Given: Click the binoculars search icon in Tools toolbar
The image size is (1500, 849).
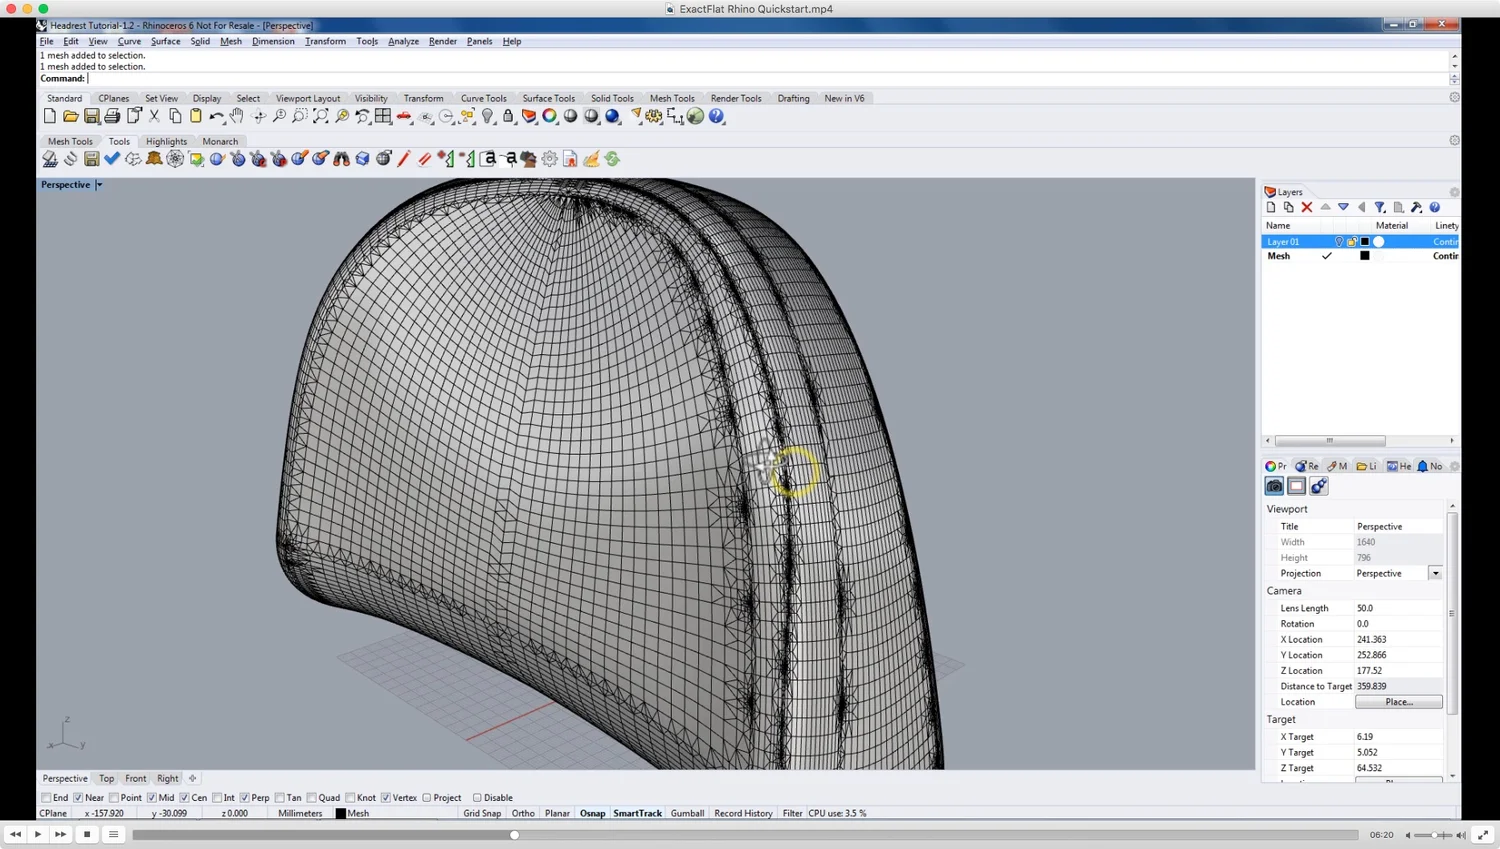Looking at the screenshot, I should pos(340,158).
